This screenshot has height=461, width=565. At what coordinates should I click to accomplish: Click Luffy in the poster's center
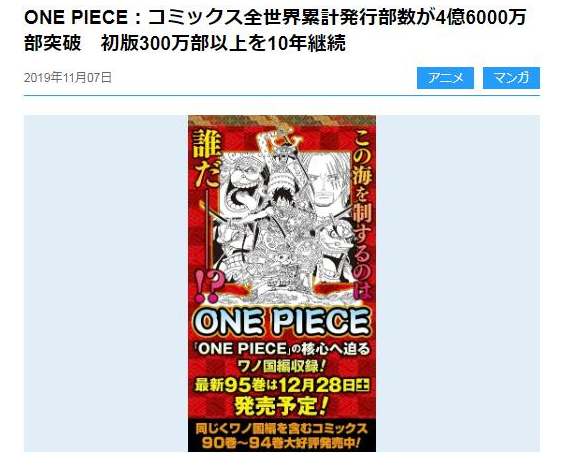tap(281, 202)
